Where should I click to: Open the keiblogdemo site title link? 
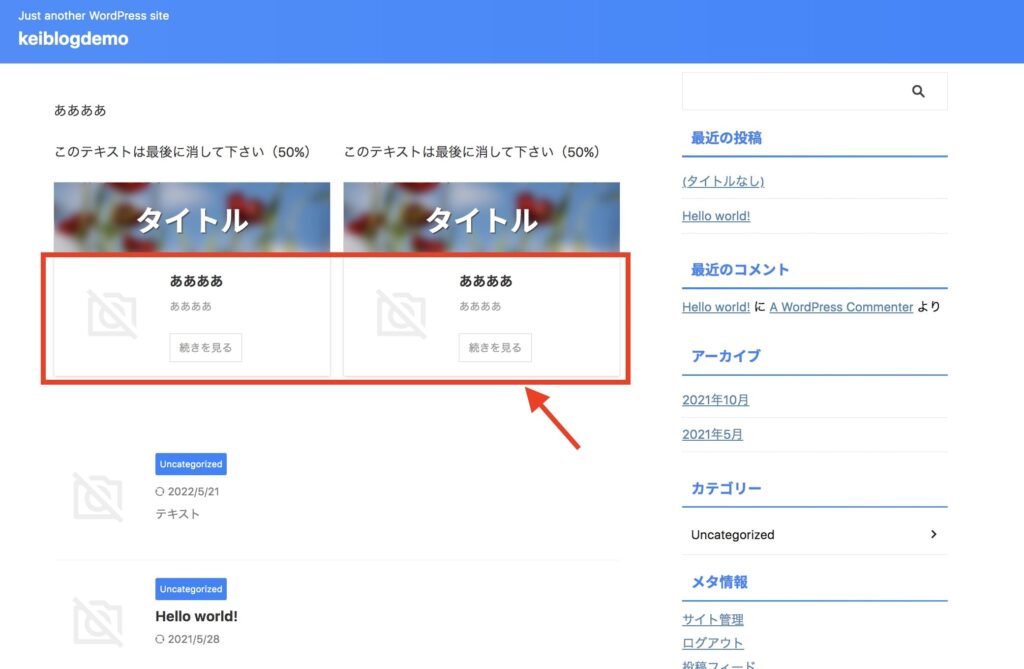(x=73, y=39)
